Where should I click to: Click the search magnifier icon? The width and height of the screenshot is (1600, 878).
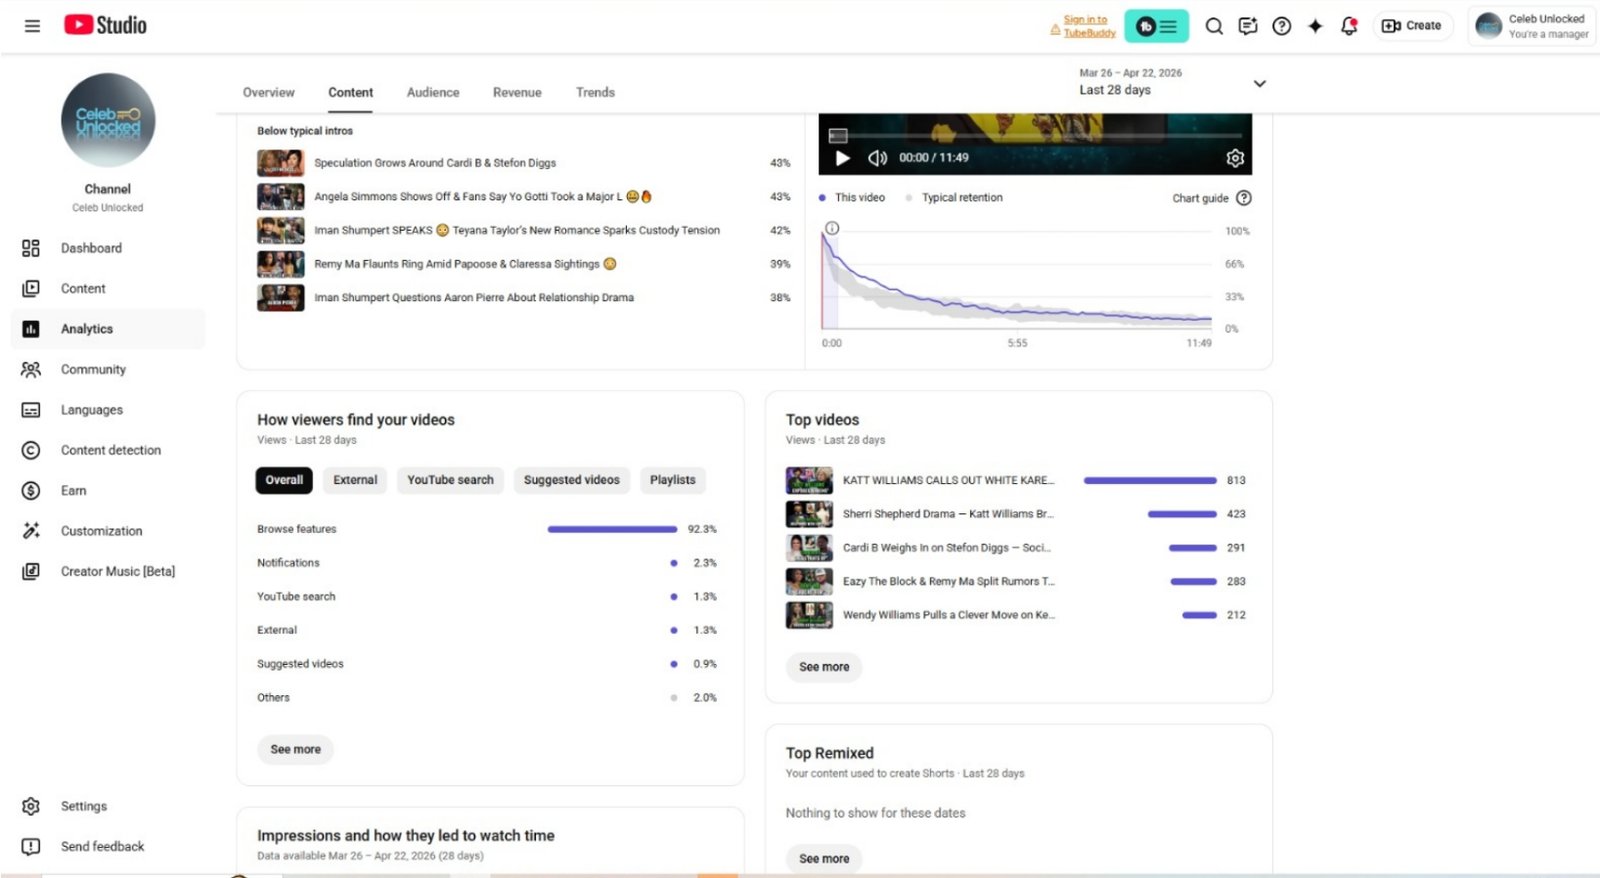tap(1214, 26)
